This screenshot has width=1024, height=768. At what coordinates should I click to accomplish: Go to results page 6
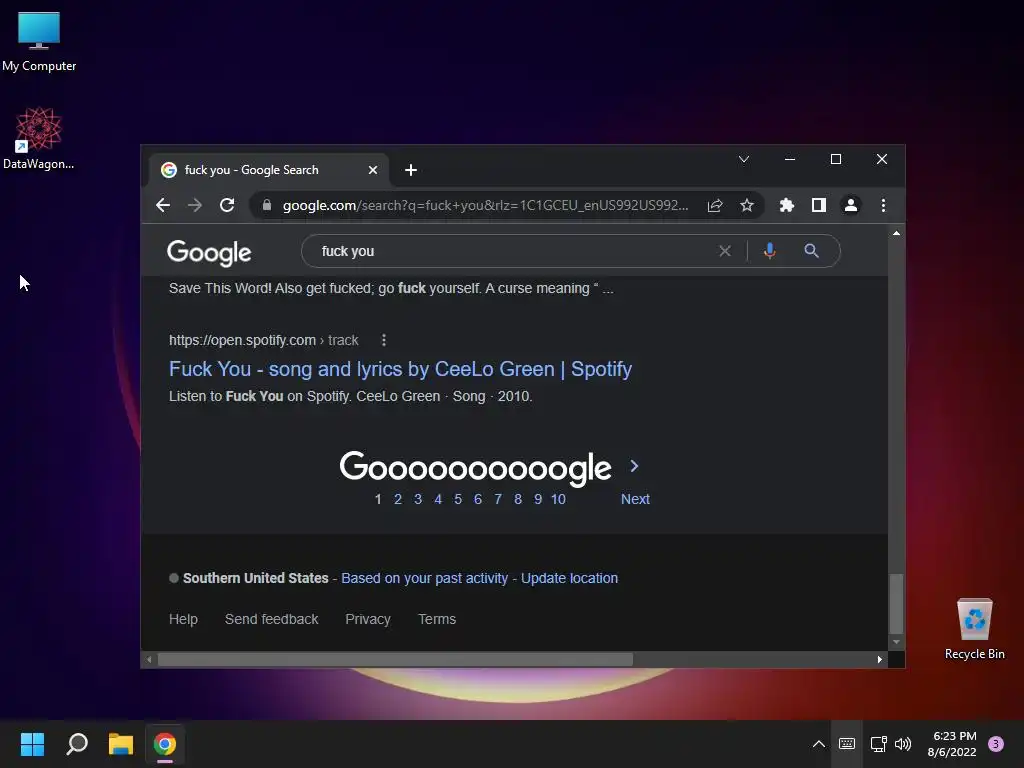click(x=478, y=499)
